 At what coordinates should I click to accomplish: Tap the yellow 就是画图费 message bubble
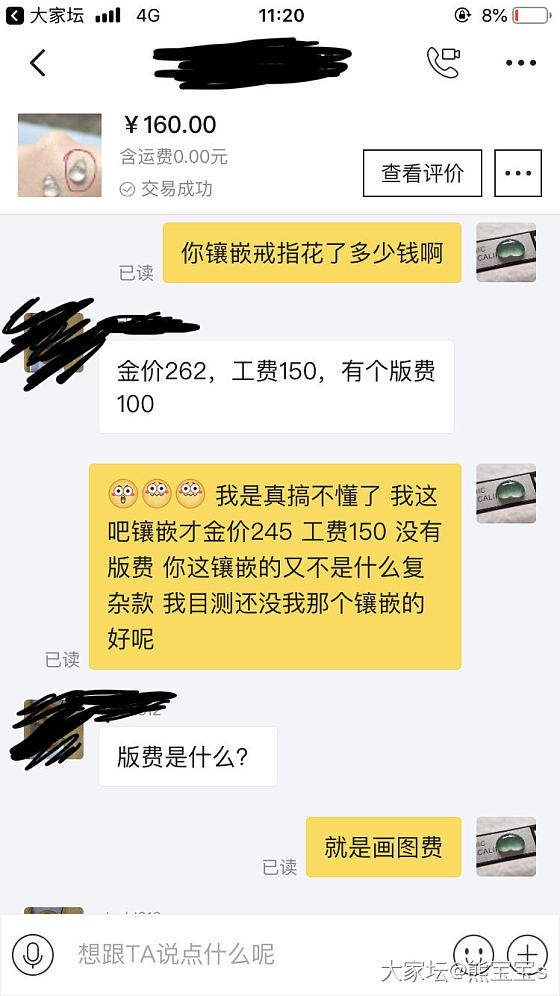[x=383, y=847]
